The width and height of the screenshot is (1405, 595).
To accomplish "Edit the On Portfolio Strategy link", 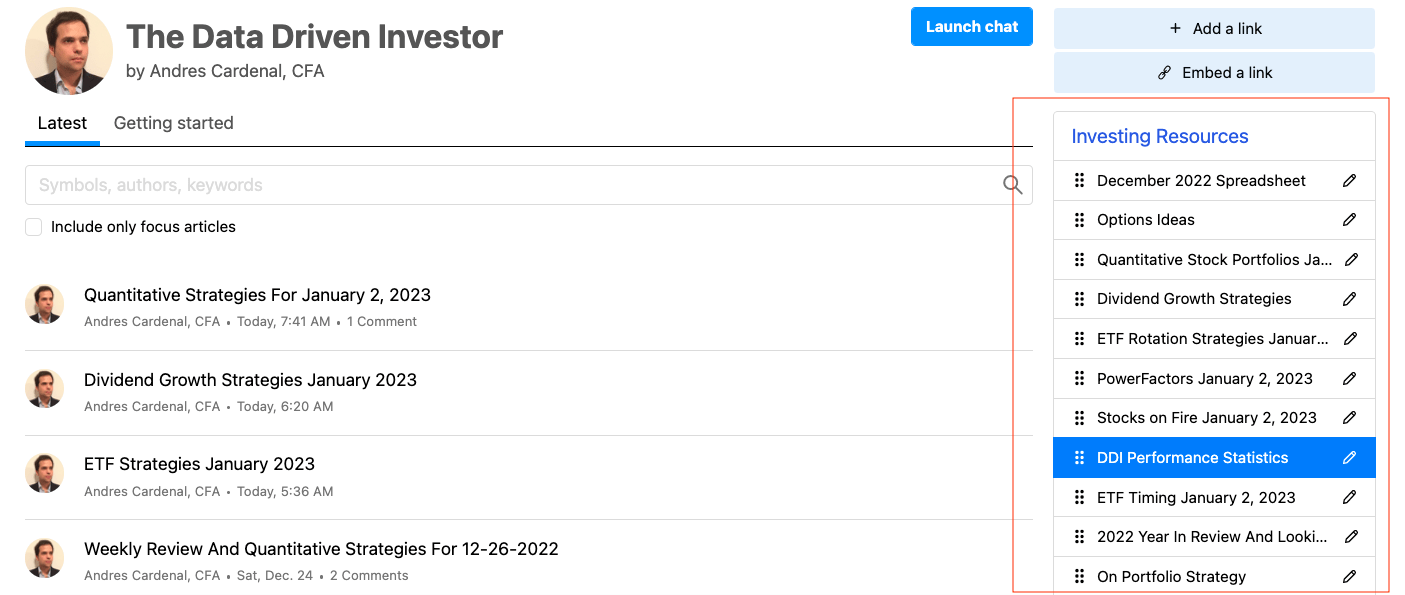I will (1350, 576).
